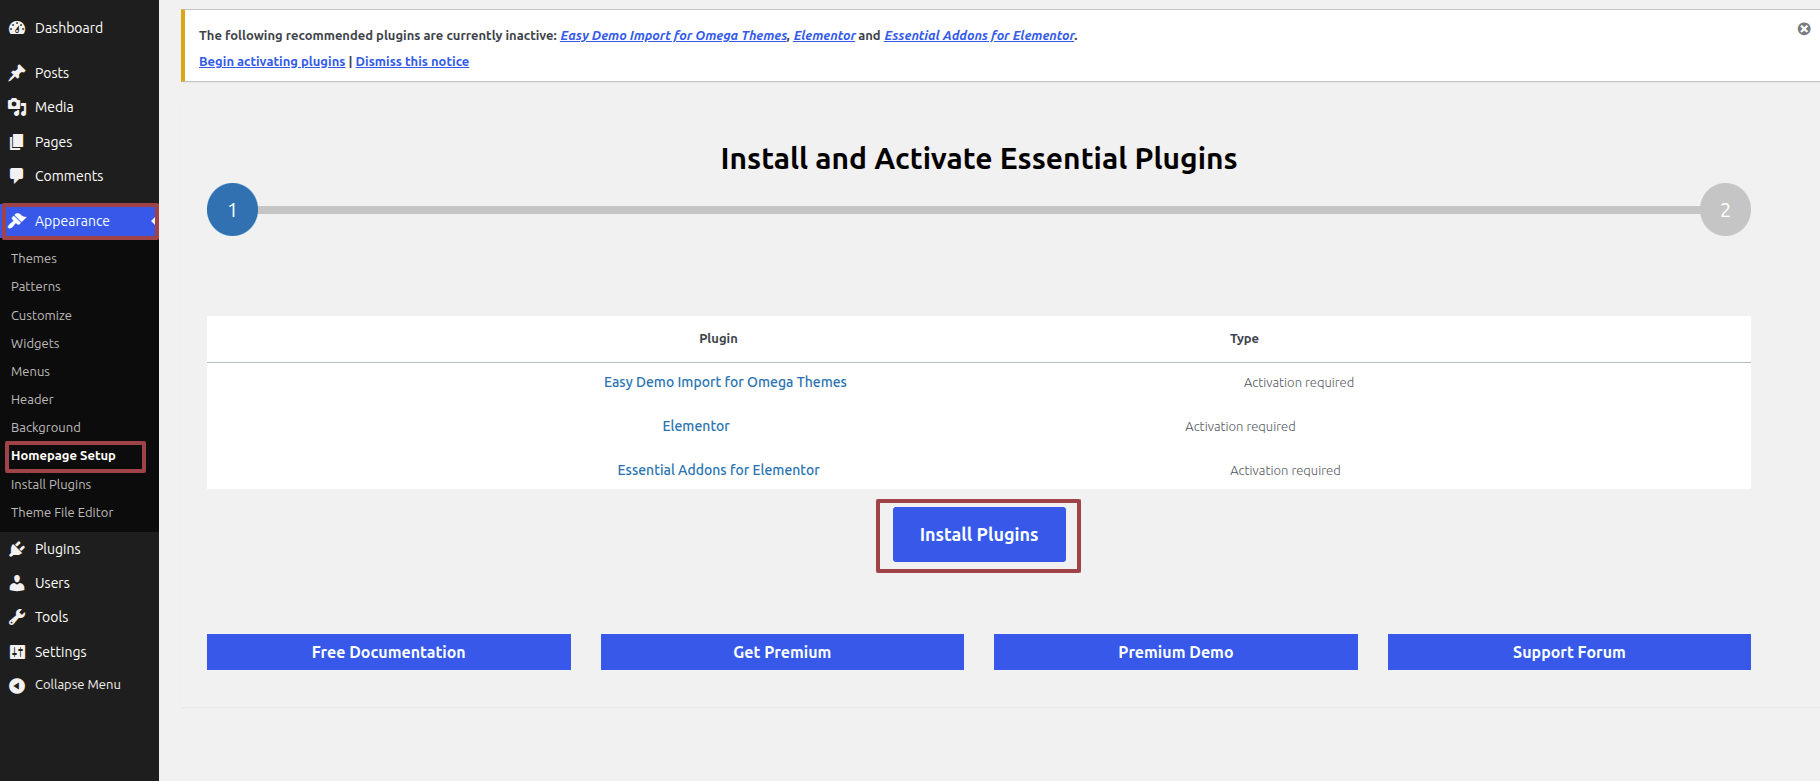Screen dimensions: 1820x781
Task: Click the Users person icon
Action: [17, 583]
